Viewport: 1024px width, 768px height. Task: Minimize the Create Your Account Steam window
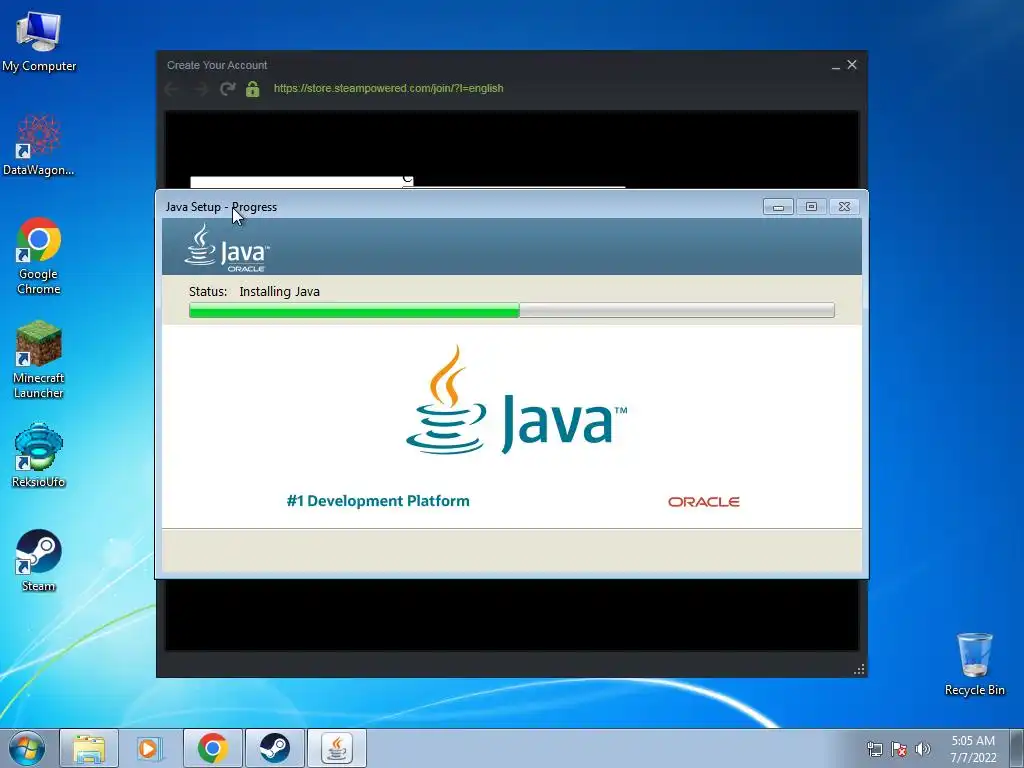836,65
